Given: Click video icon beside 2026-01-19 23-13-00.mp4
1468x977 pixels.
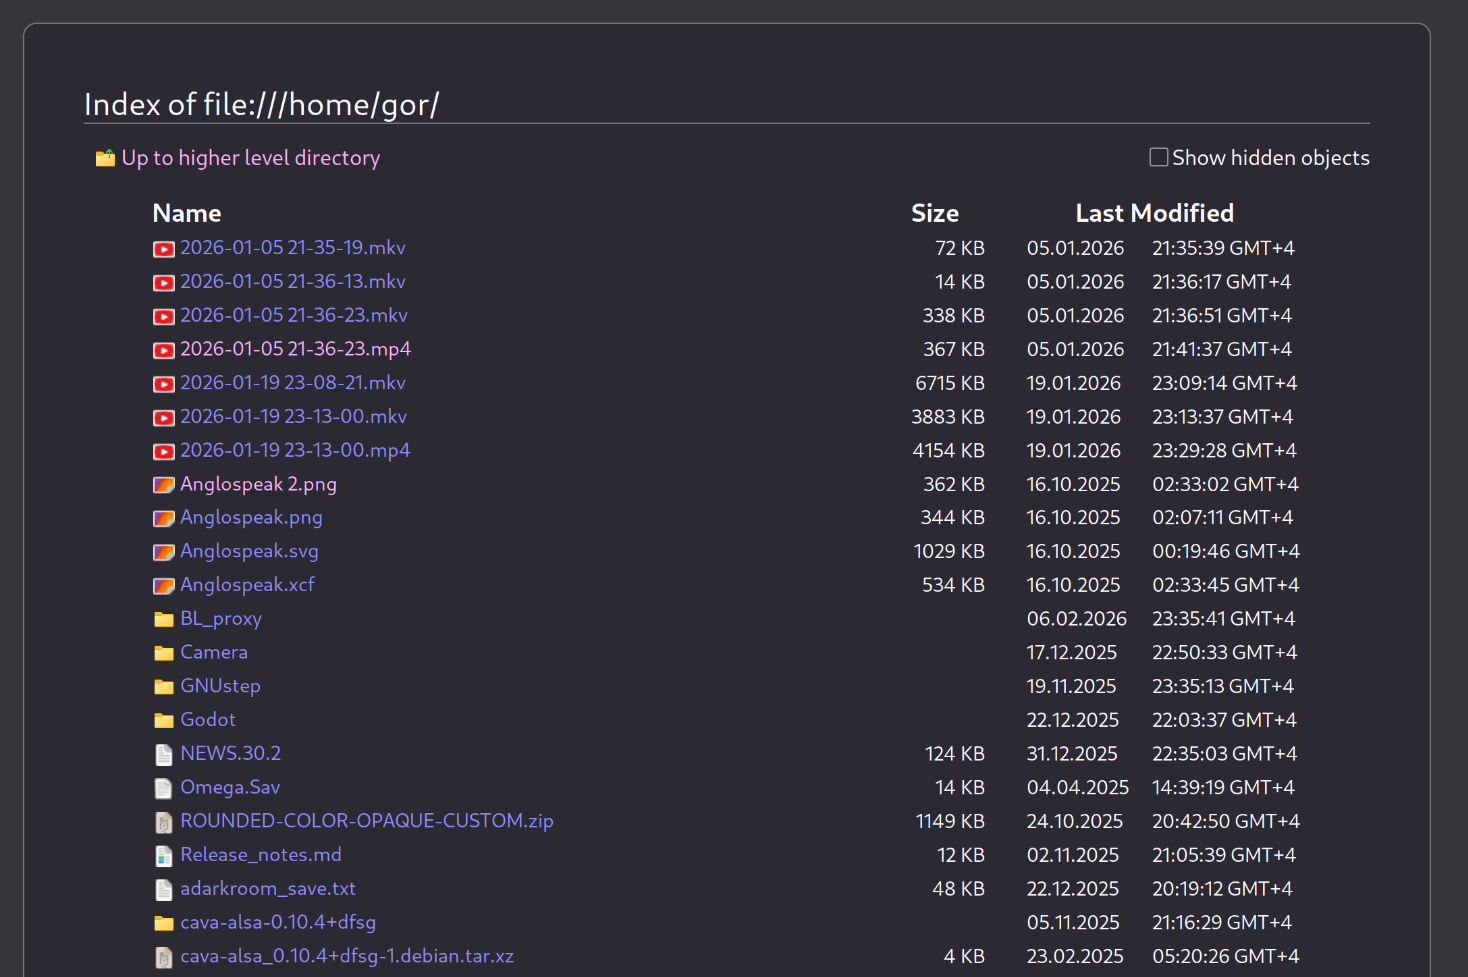Looking at the screenshot, I should (x=164, y=451).
